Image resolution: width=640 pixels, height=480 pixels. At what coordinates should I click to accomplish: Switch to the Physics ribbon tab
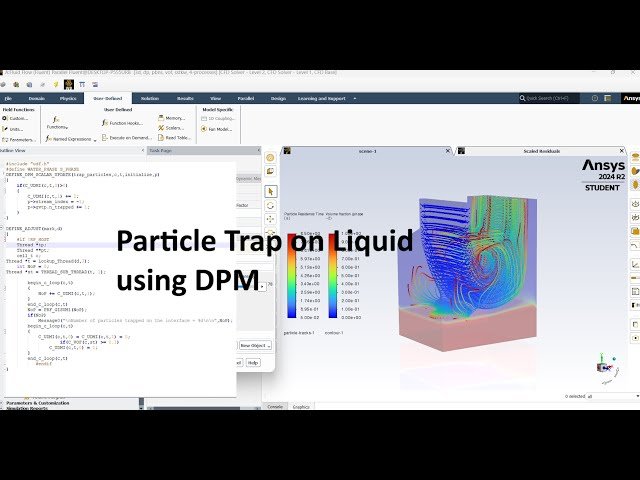tap(68, 98)
